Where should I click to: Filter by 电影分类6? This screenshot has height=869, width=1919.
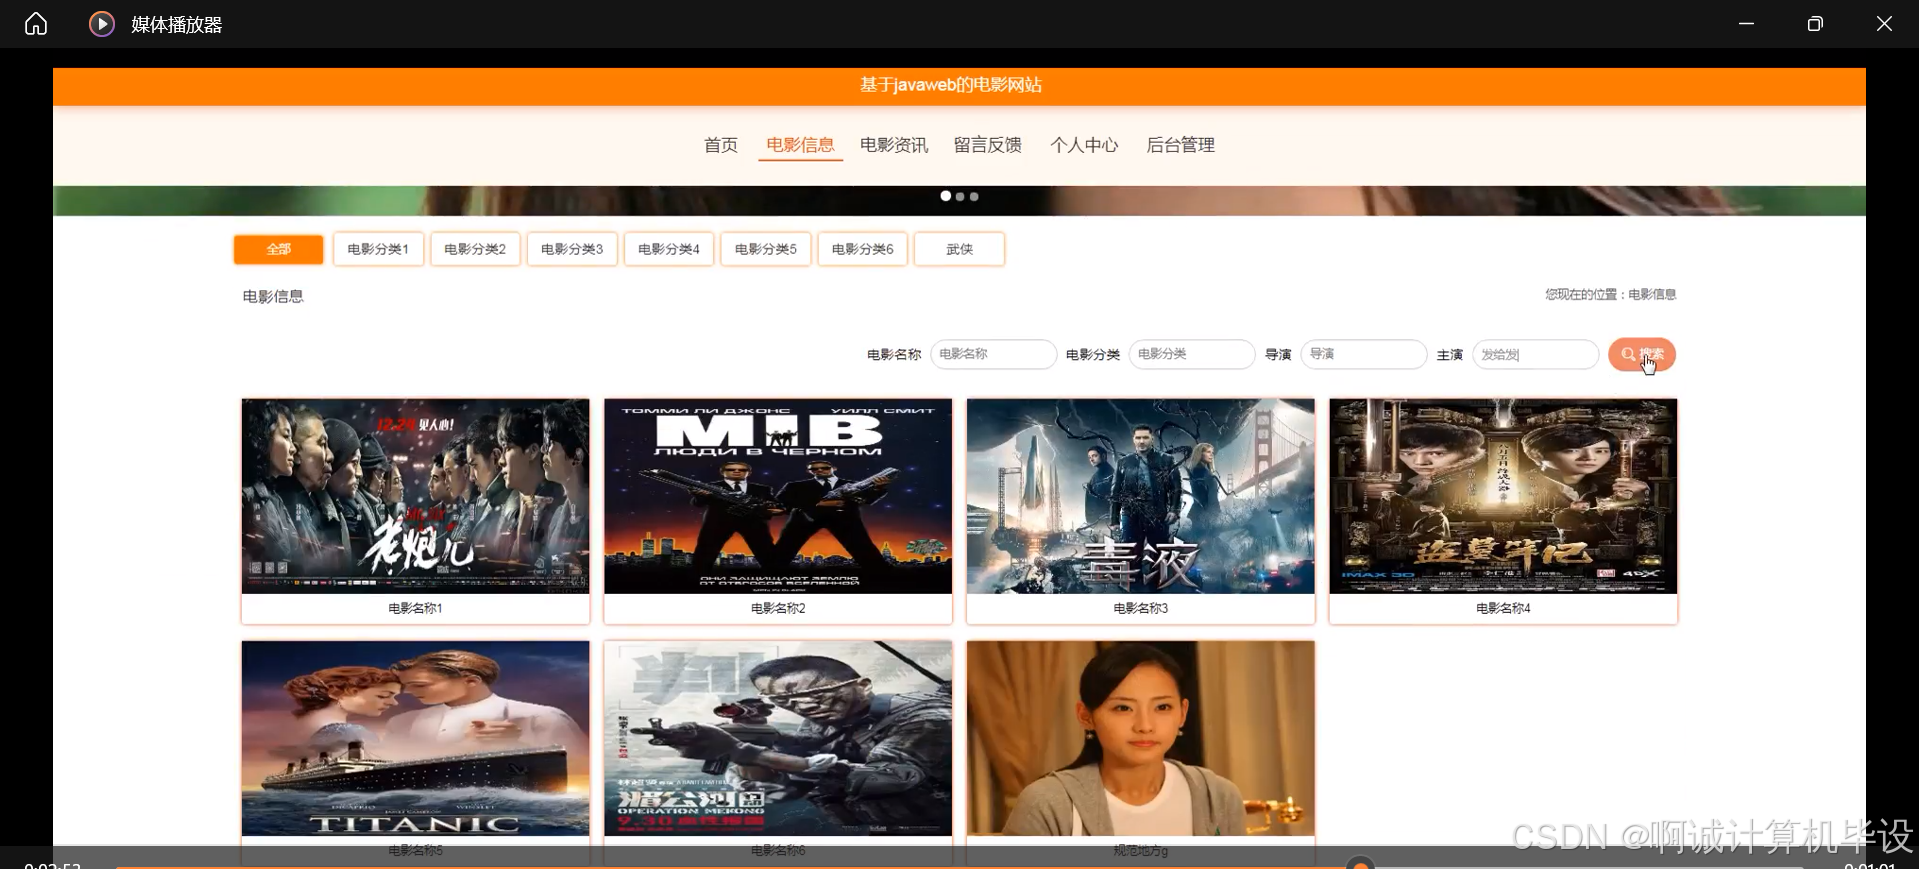point(863,249)
